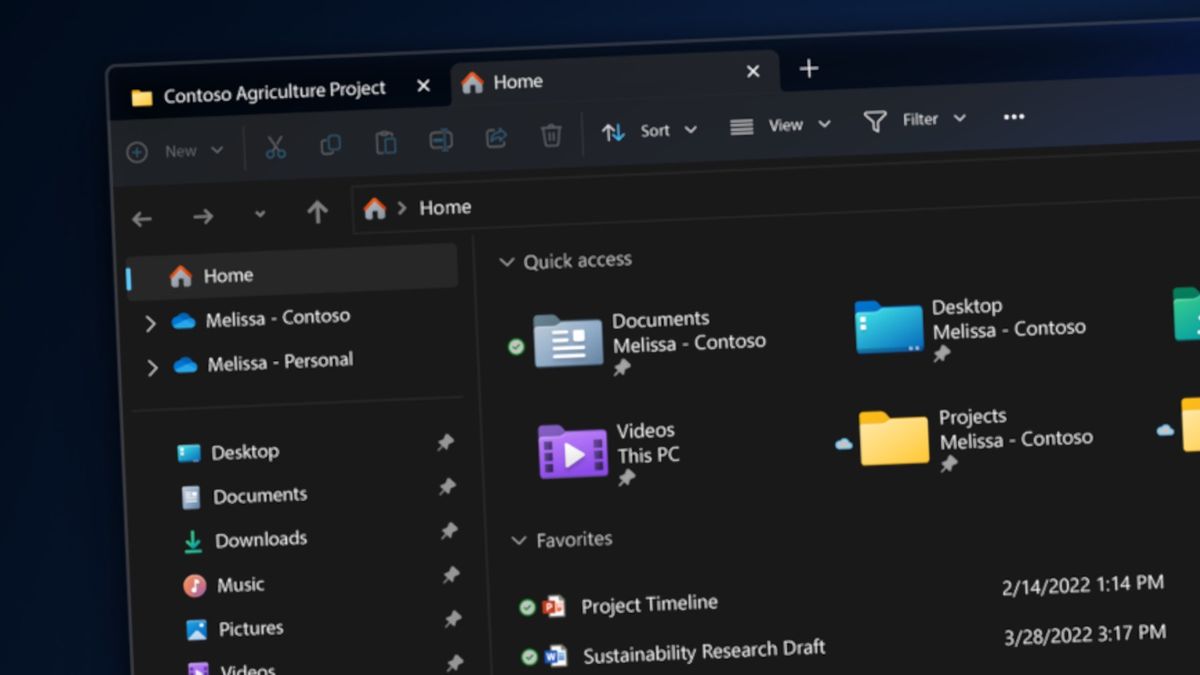Open Melissa - Contoso in navigation pane
The image size is (1200, 675).
pyautogui.click(x=277, y=318)
